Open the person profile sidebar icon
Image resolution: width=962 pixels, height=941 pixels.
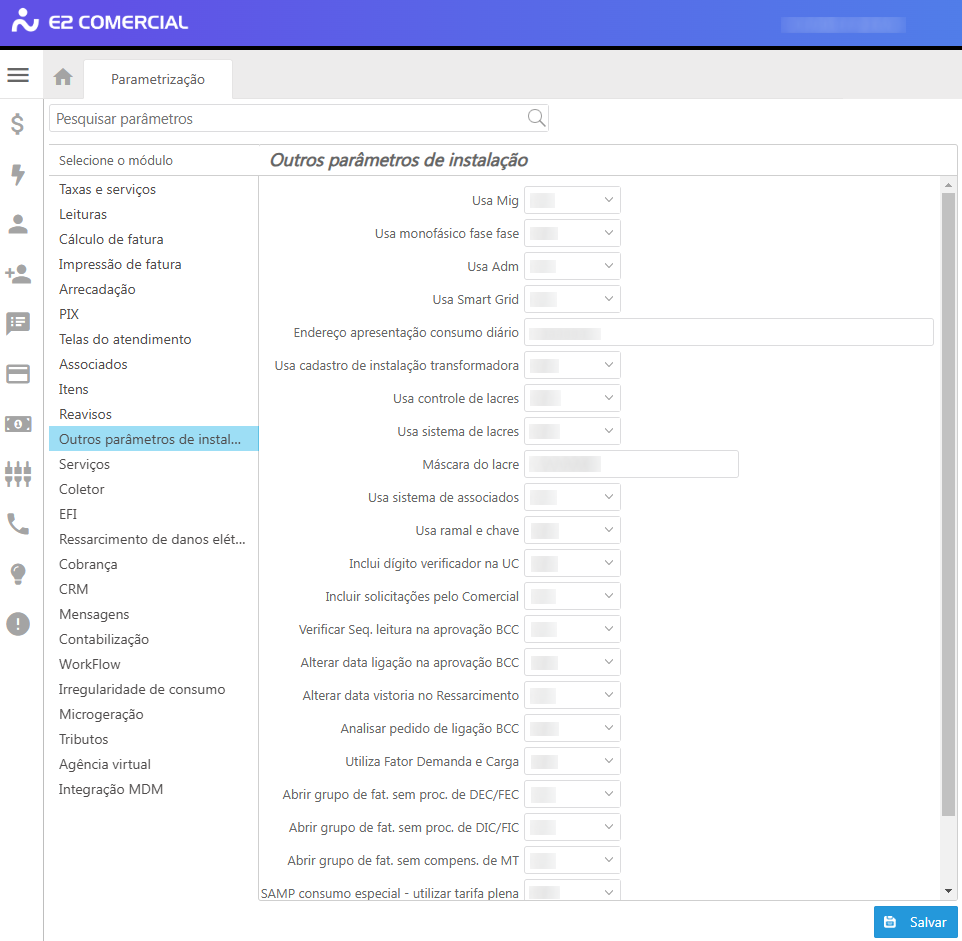click(18, 225)
